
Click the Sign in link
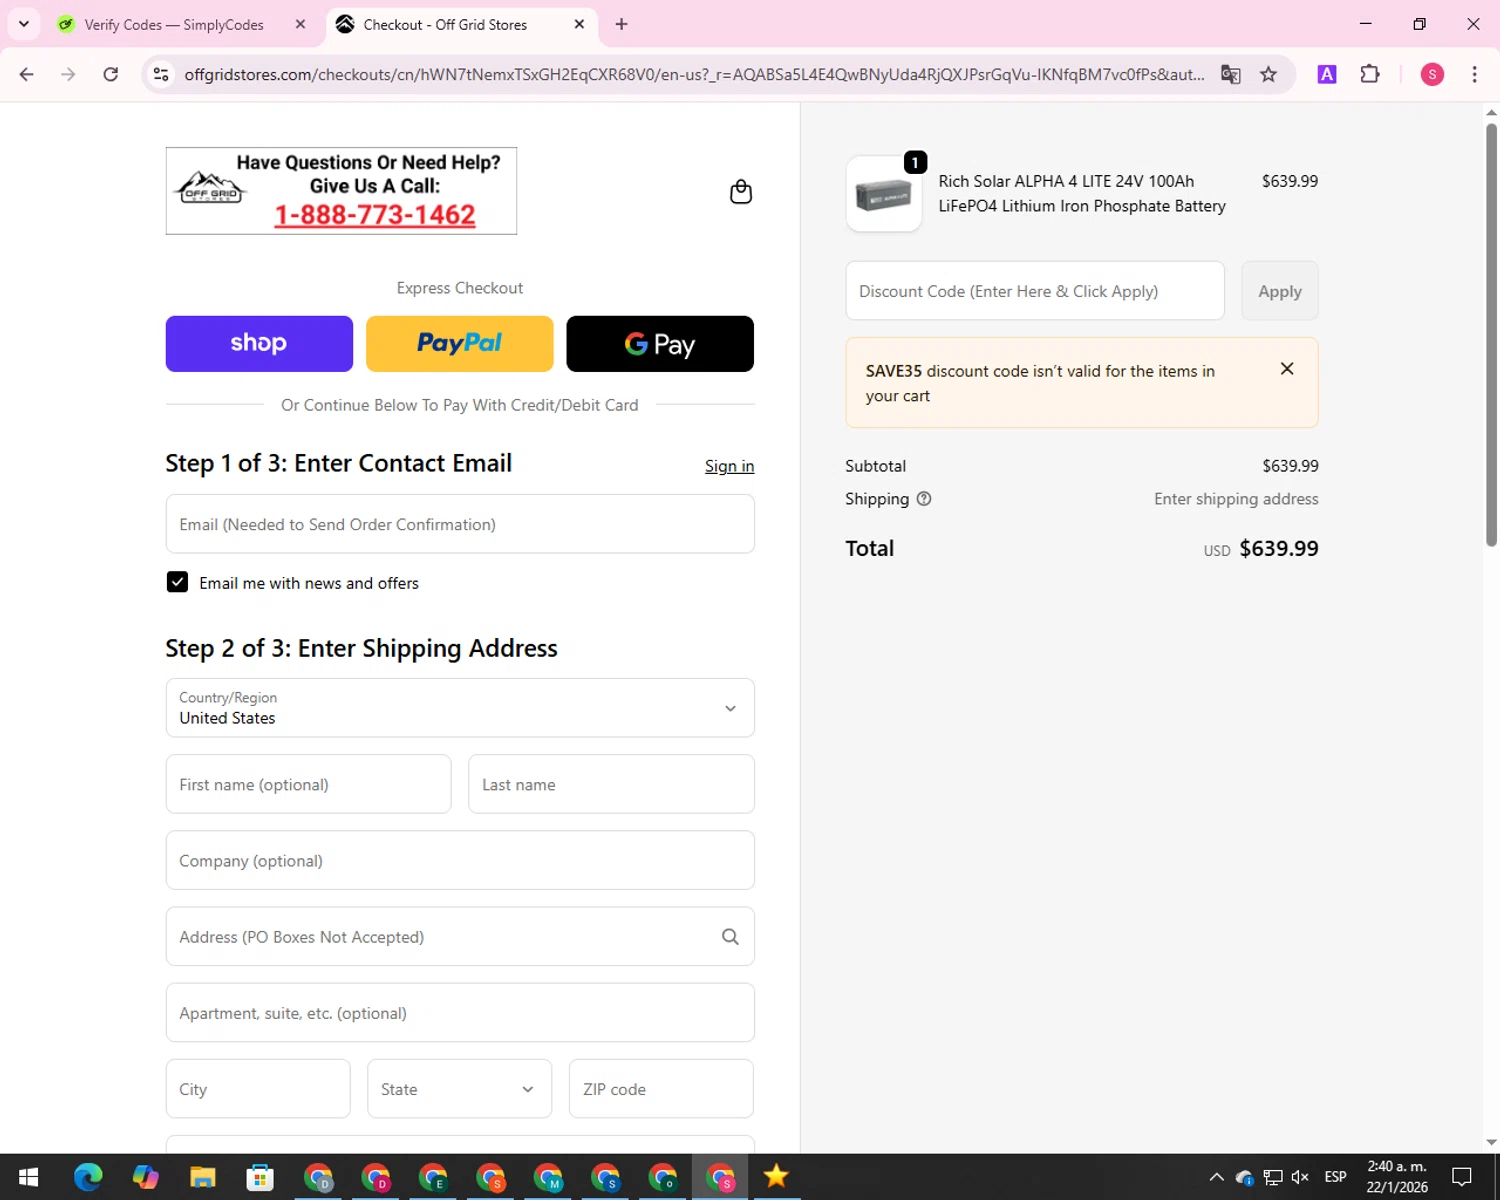click(729, 466)
